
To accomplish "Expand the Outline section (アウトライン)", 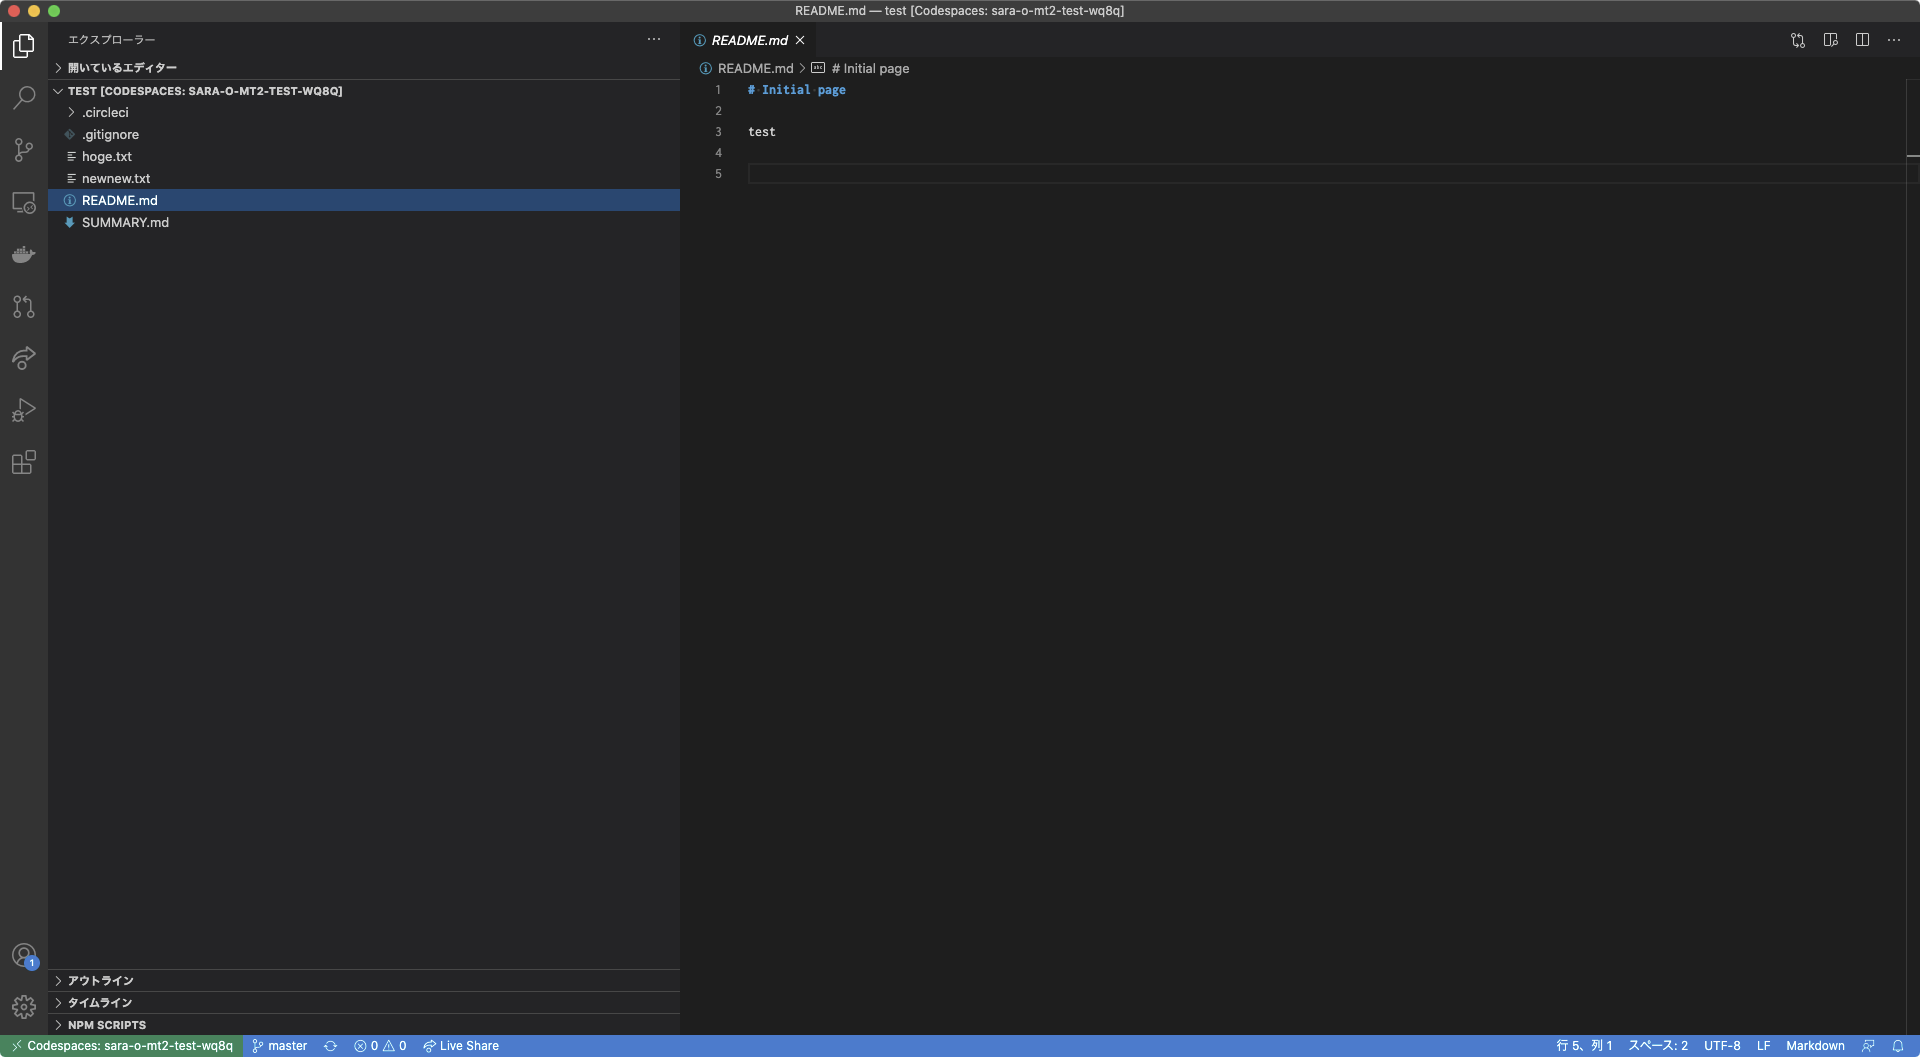I will pos(364,981).
